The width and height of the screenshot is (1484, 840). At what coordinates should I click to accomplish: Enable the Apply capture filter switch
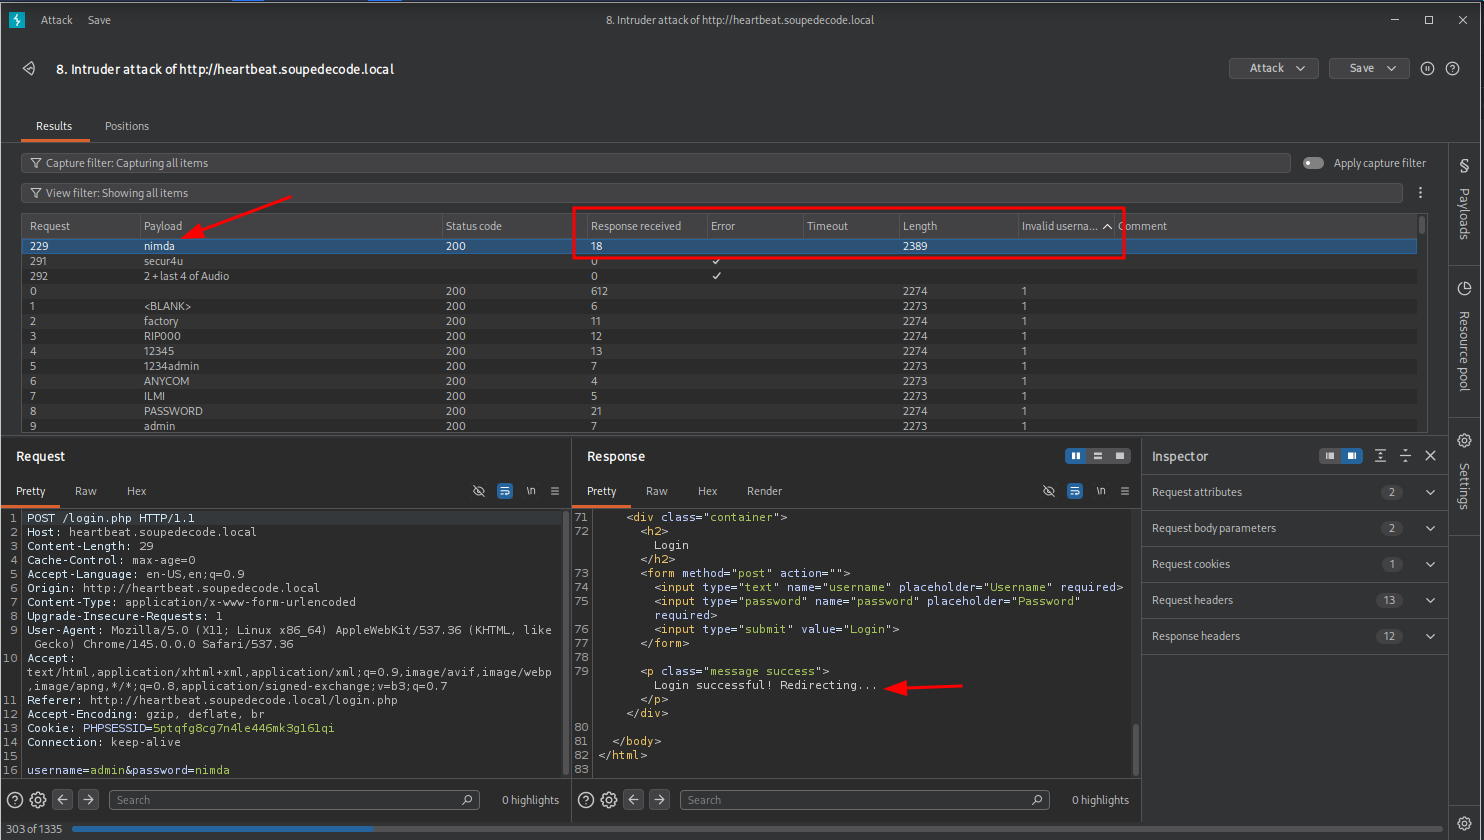click(x=1313, y=163)
